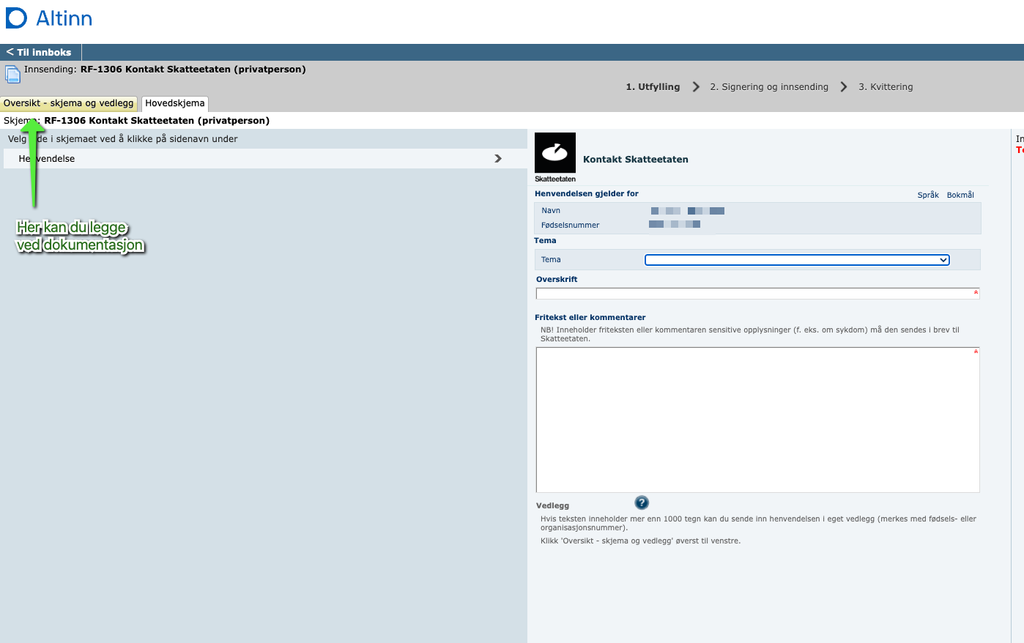Click step 1. Utfylling

tap(652, 87)
